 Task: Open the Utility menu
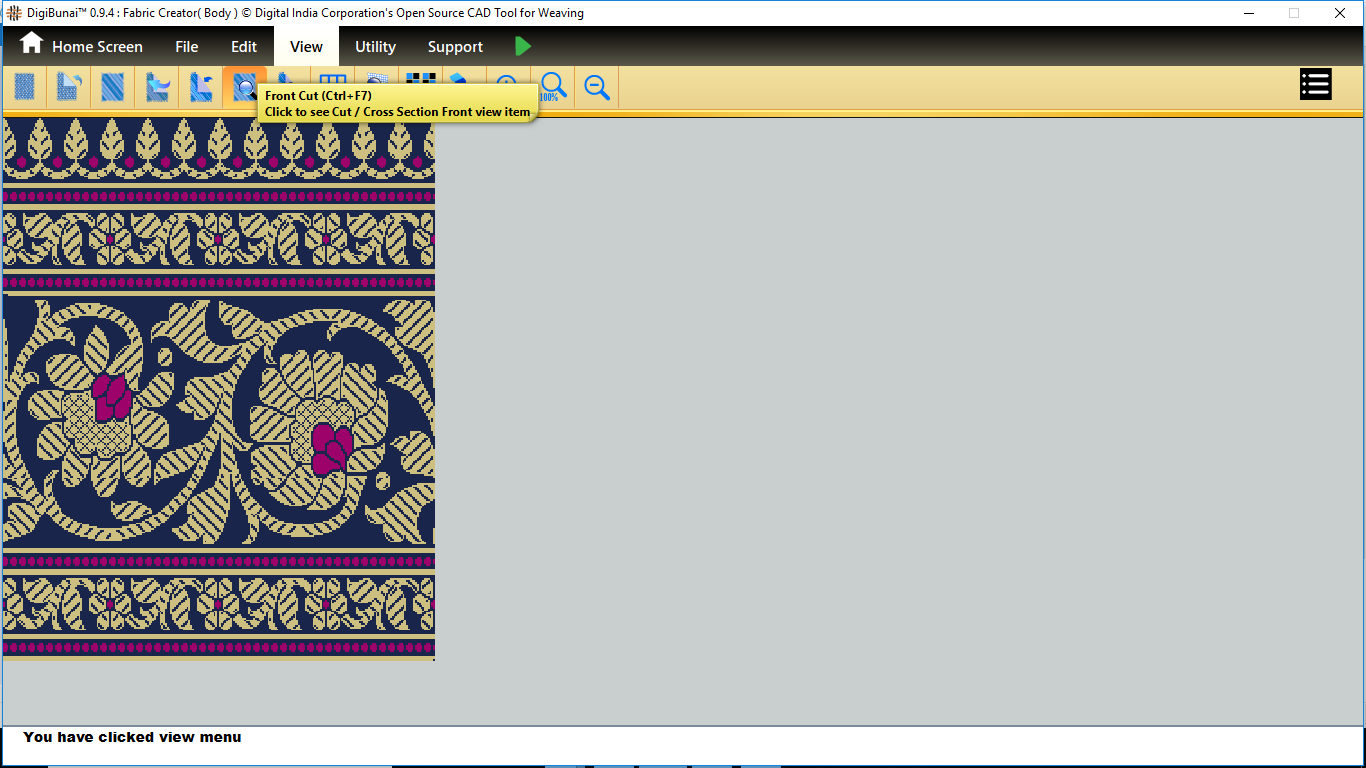(x=375, y=47)
